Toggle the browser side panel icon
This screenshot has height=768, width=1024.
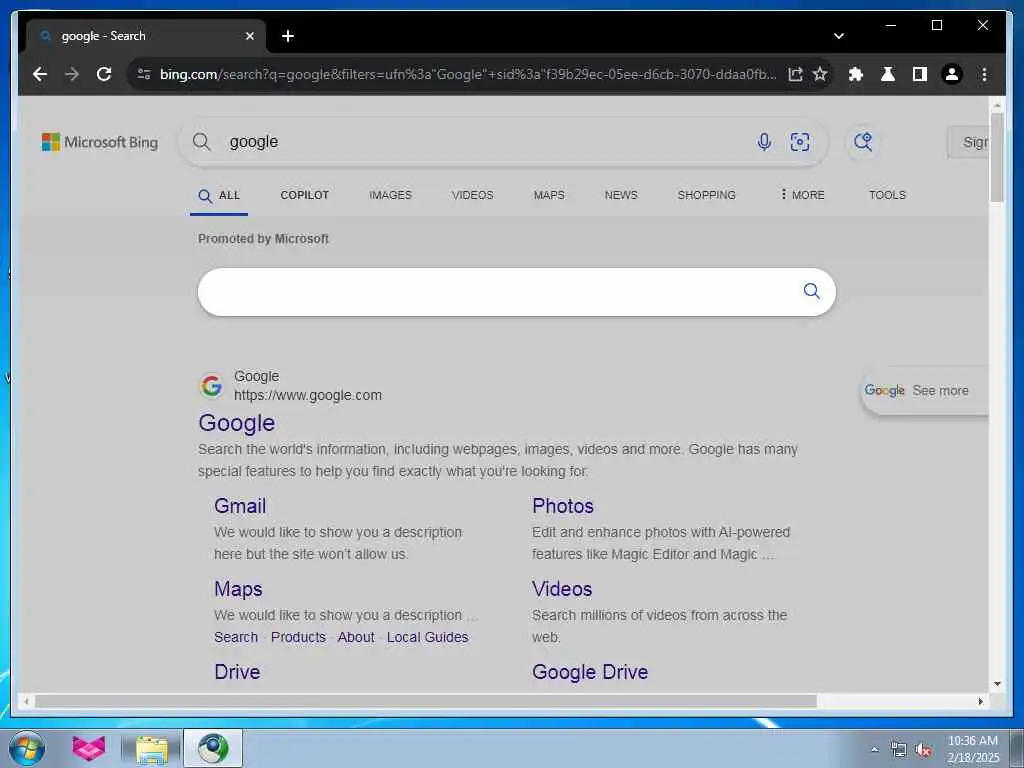pyautogui.click(x=920, y=74)
